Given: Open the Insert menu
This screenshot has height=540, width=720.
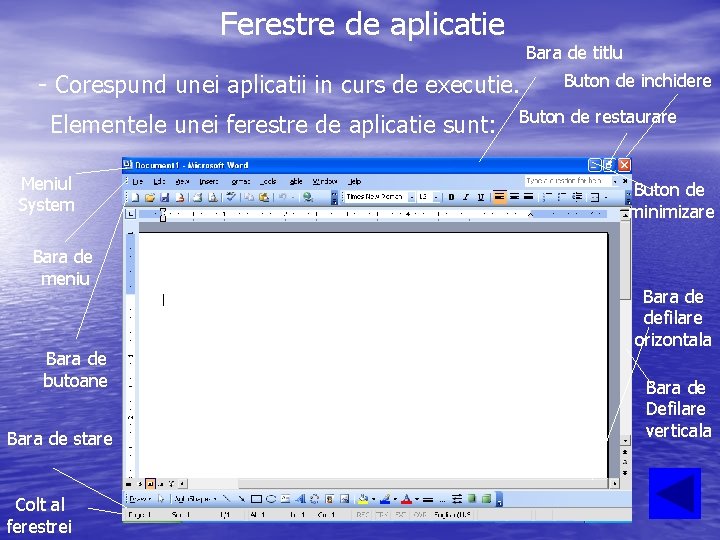Looking at the screenshot, I should 209,181.
